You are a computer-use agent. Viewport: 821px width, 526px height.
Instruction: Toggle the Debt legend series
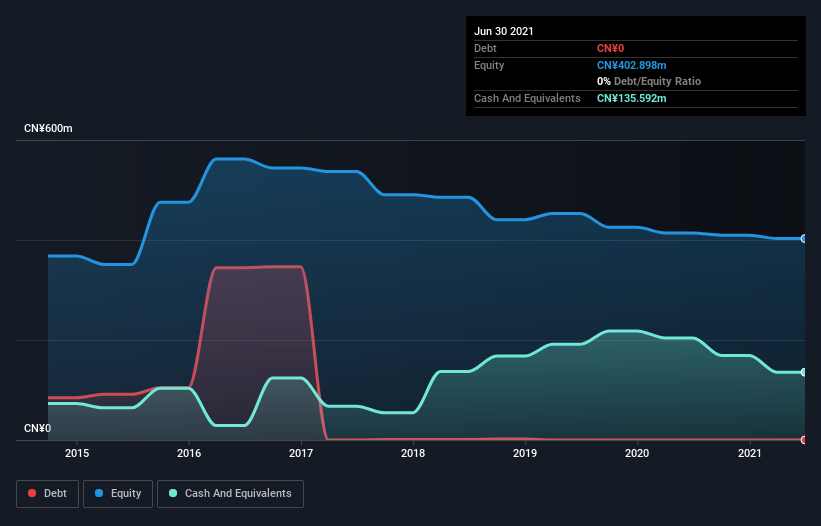[47, 494]
